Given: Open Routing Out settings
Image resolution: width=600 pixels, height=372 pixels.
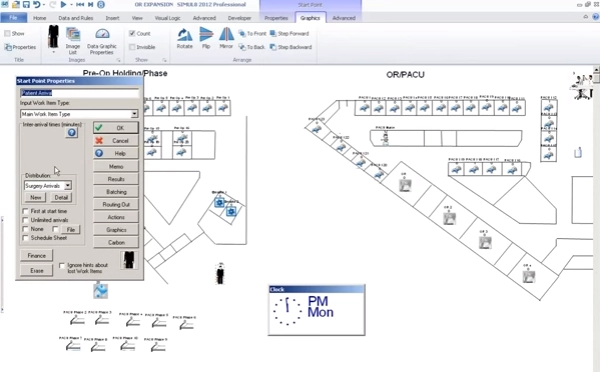Looking at the screenshot, I should click(x=116, y=204).
